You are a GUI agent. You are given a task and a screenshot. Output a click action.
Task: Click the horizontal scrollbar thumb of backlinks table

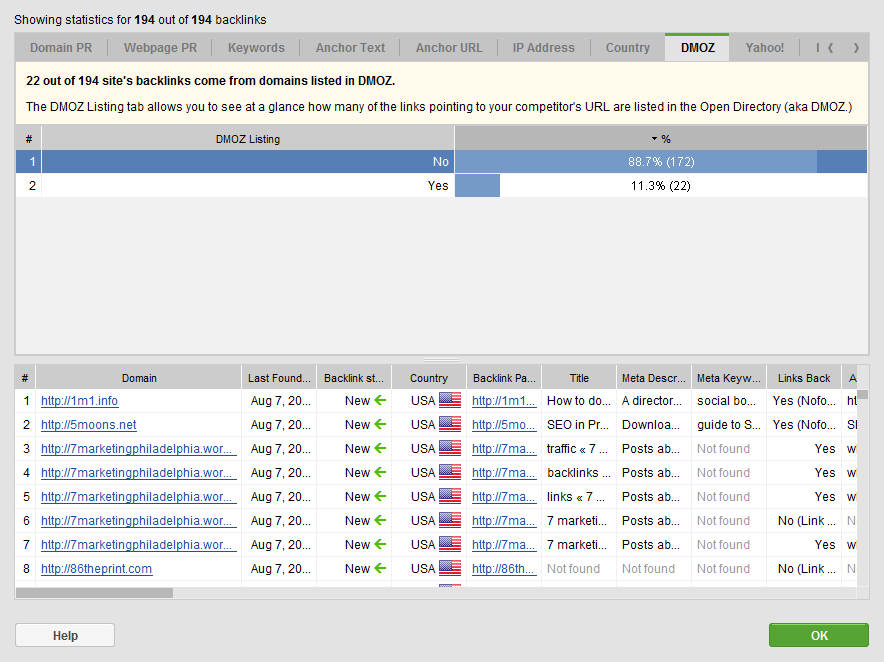(94, 593)
